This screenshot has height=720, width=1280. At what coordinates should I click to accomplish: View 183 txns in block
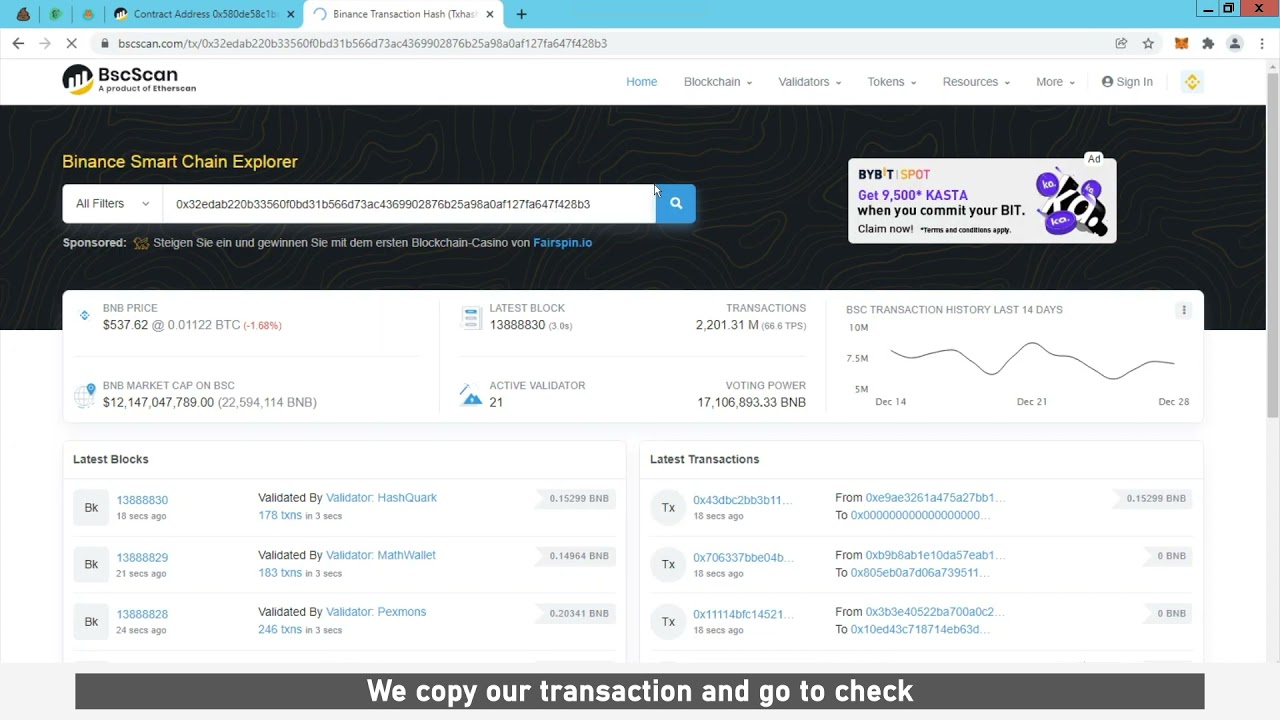[x=280, y=573]
